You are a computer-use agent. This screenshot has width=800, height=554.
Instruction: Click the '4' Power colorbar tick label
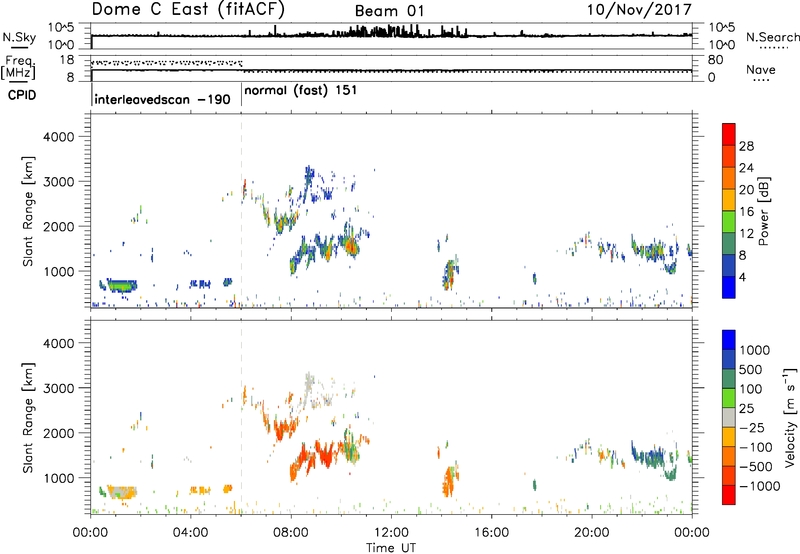(x=742, y=277)
